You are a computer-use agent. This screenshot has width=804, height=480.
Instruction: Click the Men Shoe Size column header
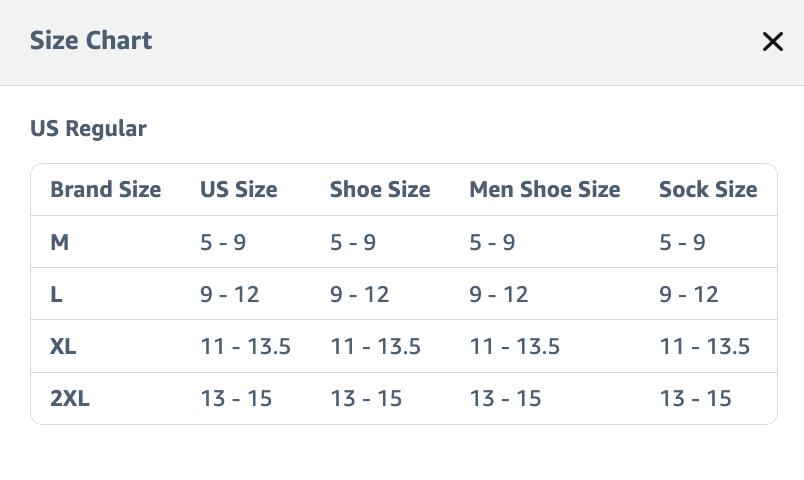point(544,190)
